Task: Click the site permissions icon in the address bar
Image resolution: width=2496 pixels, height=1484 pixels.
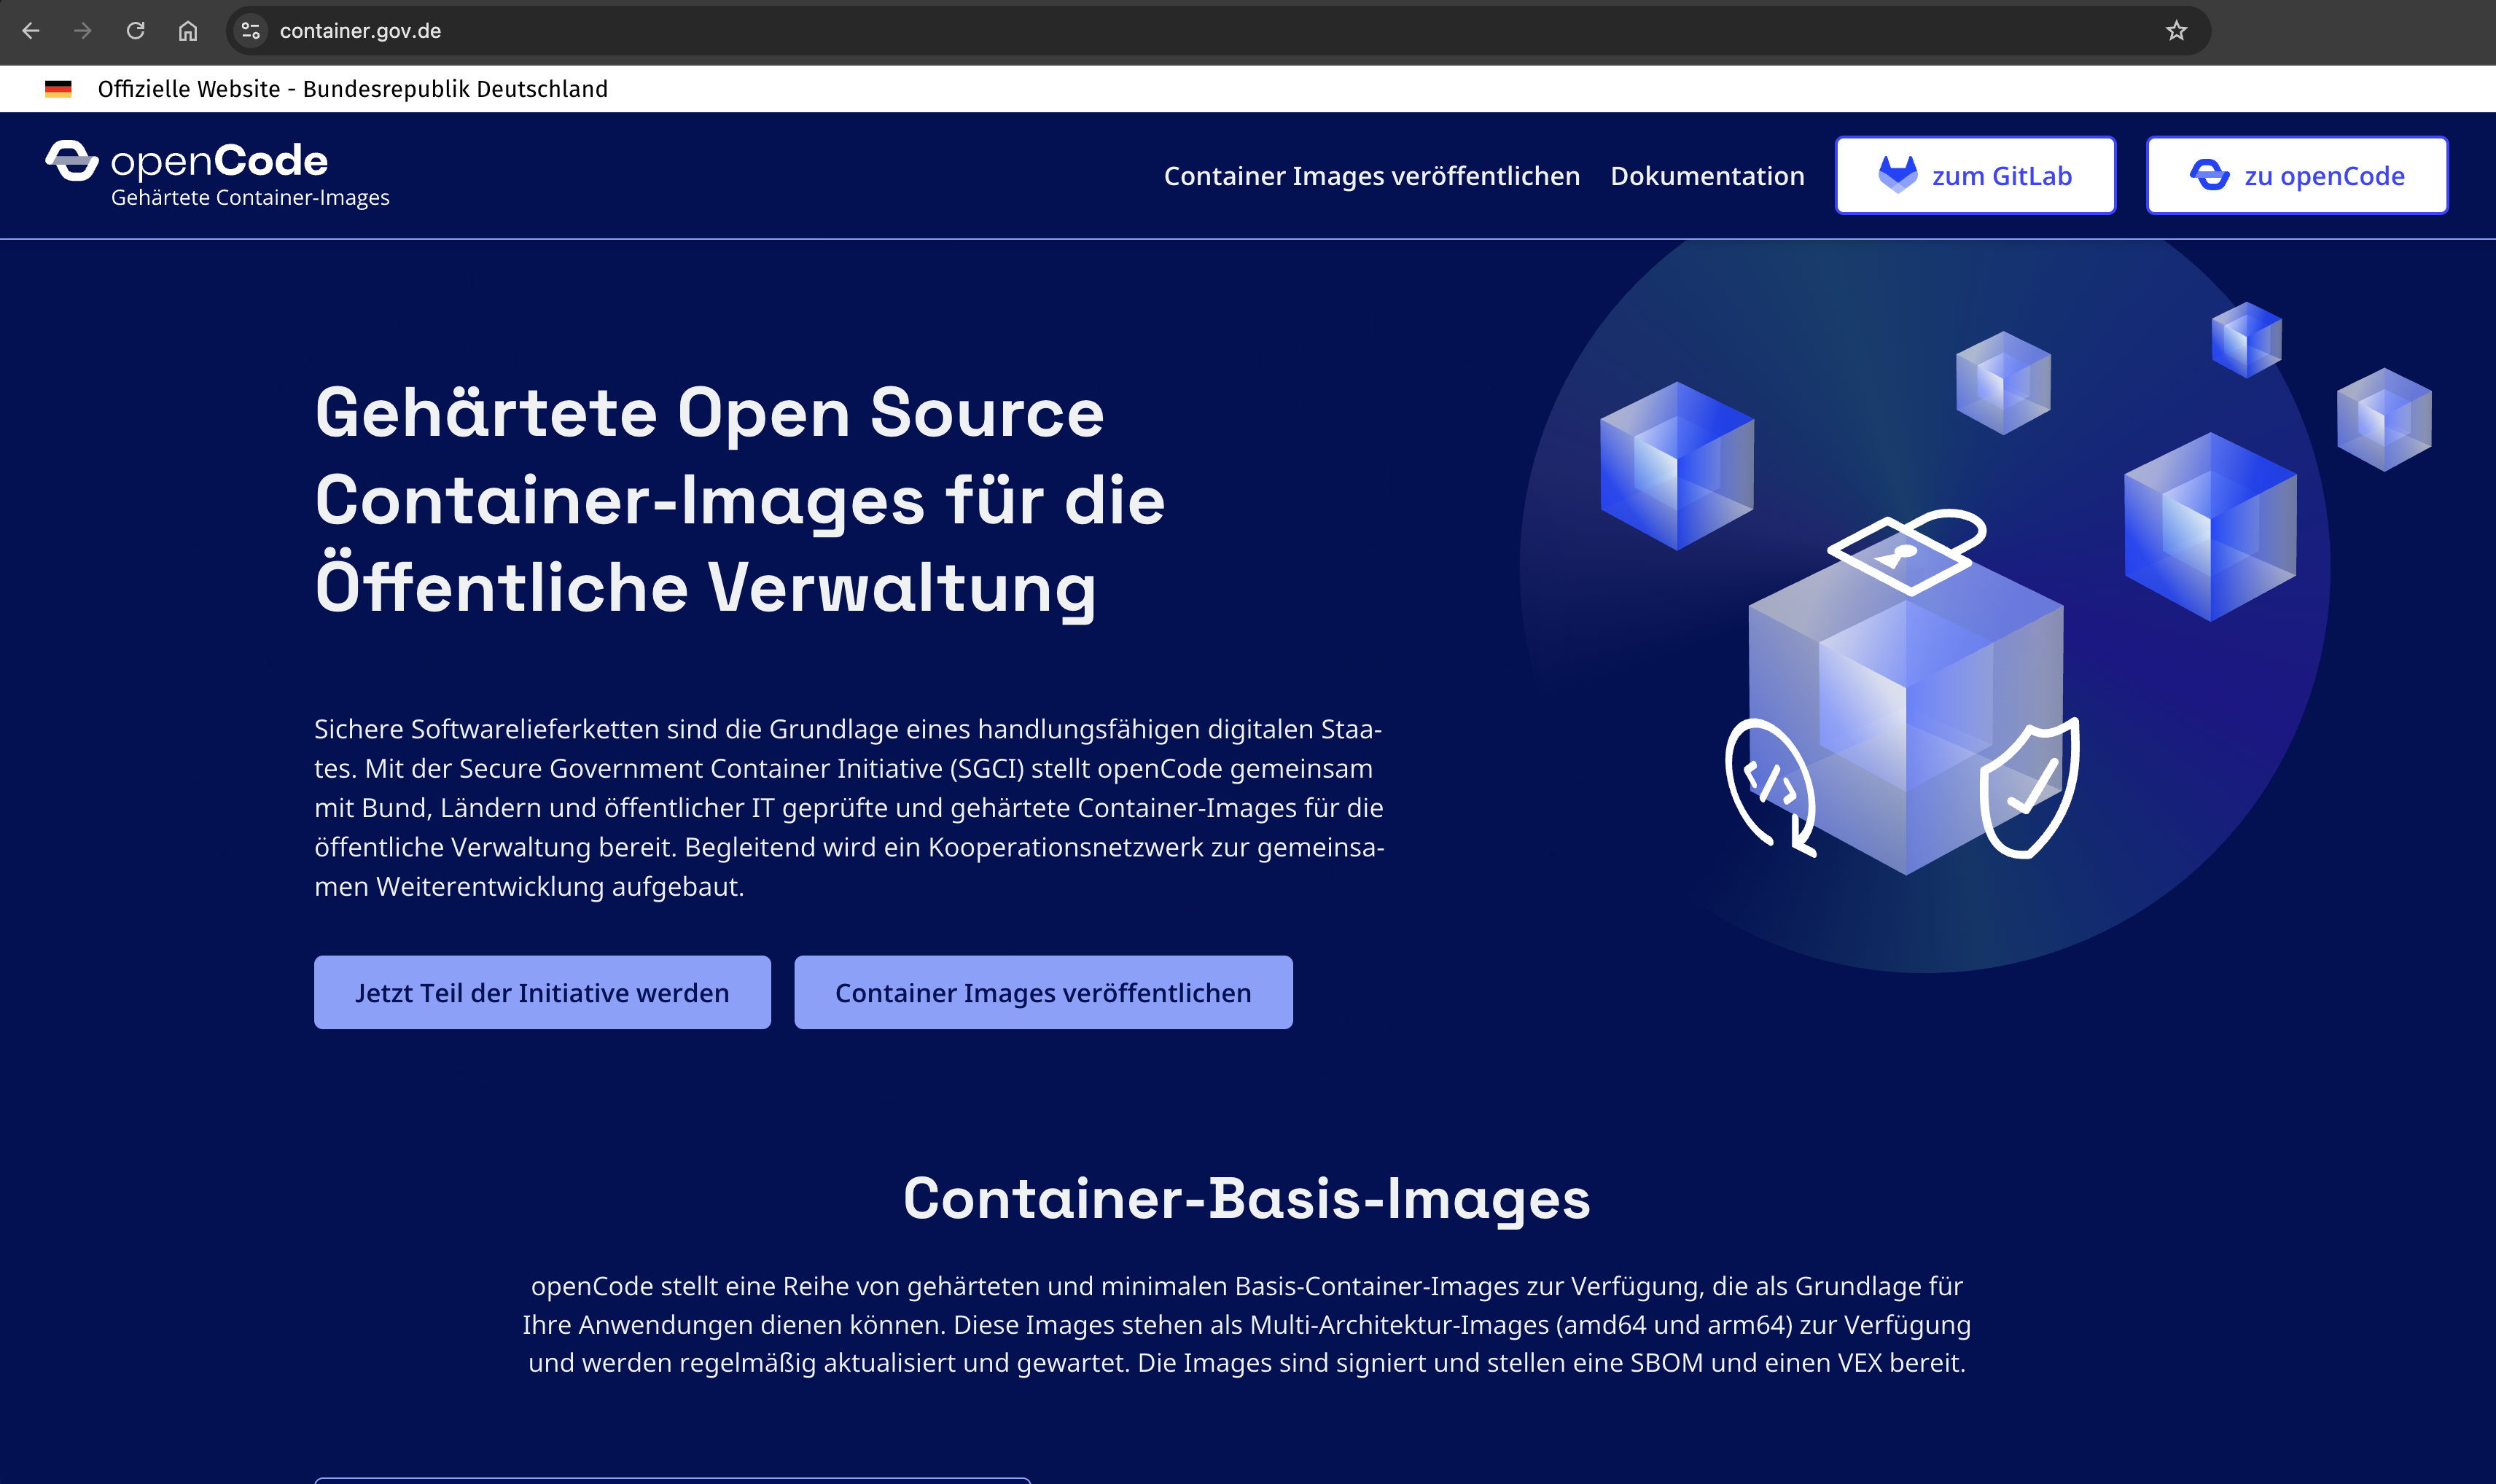Action: [x=250, y=31]
